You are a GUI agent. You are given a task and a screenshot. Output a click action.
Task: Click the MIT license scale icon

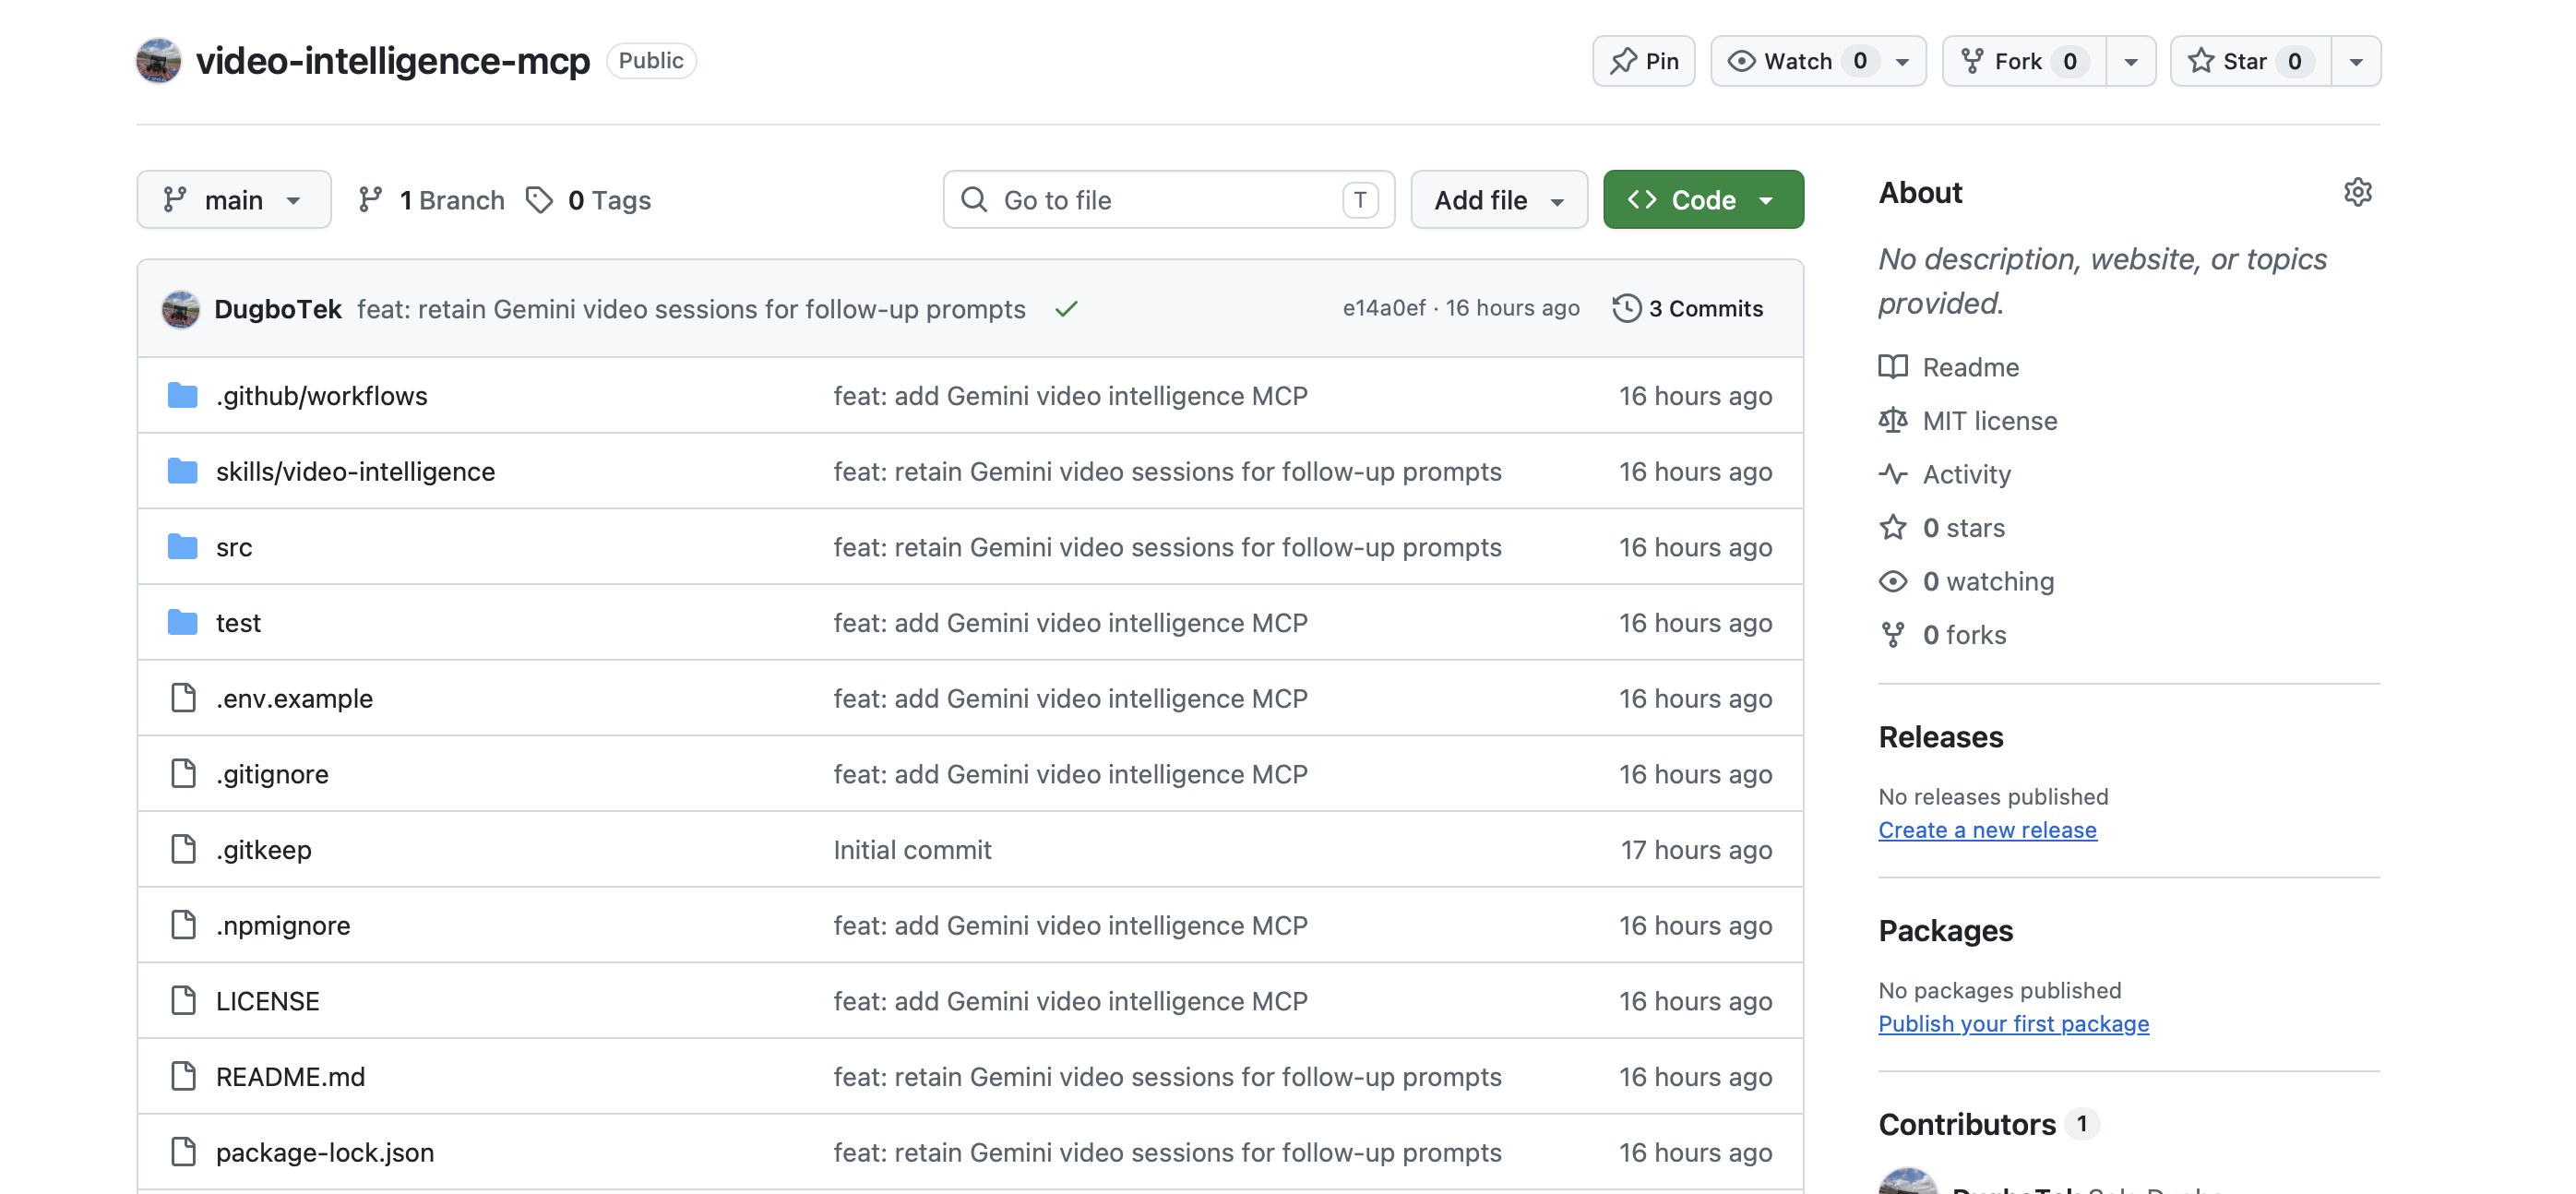click(x=1892, y=421)
